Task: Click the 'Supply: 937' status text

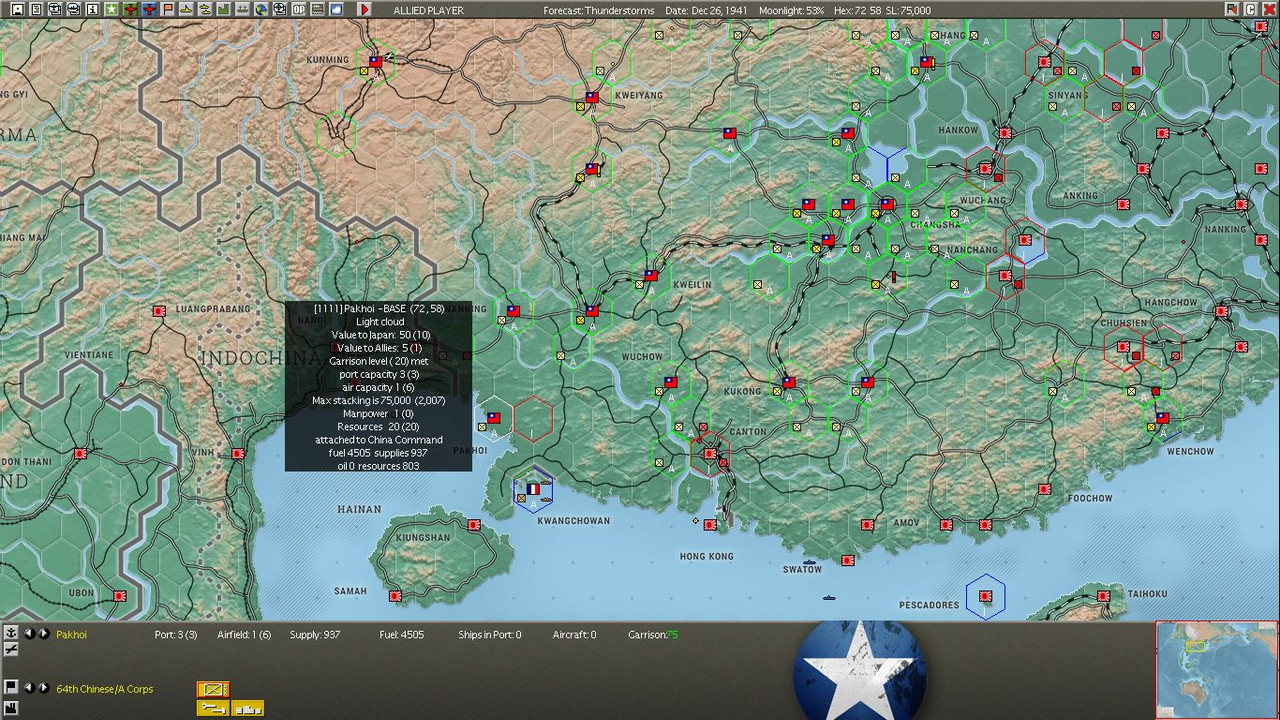Action: coord(315,635)
